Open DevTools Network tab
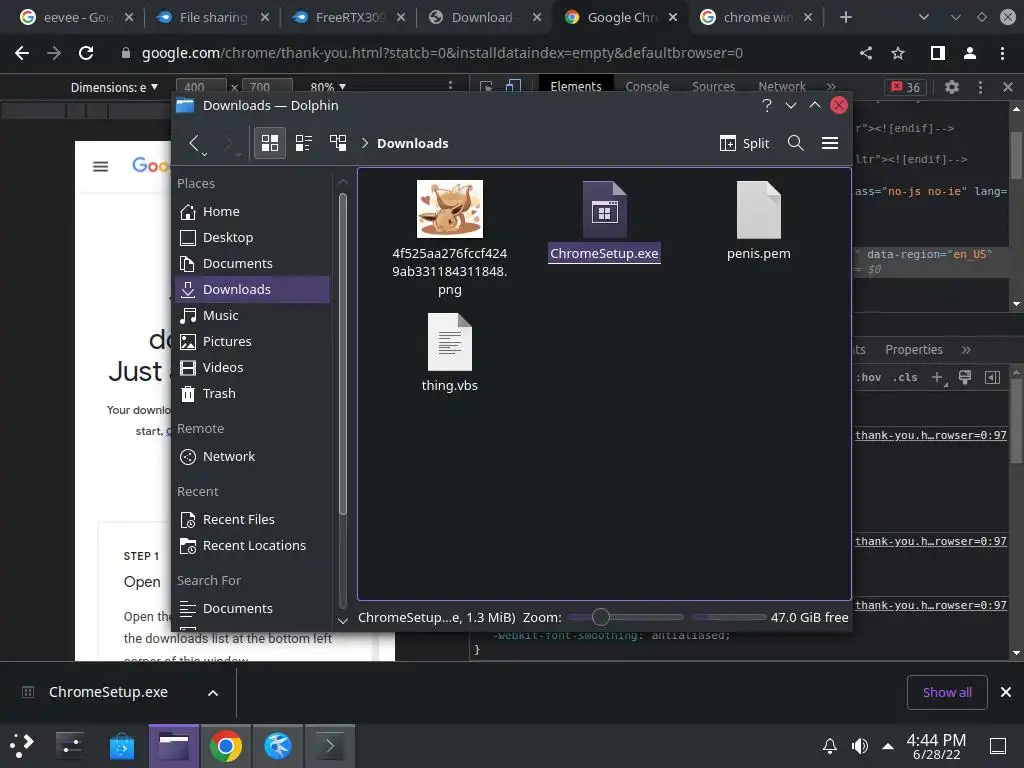 [x=782, y=86]
